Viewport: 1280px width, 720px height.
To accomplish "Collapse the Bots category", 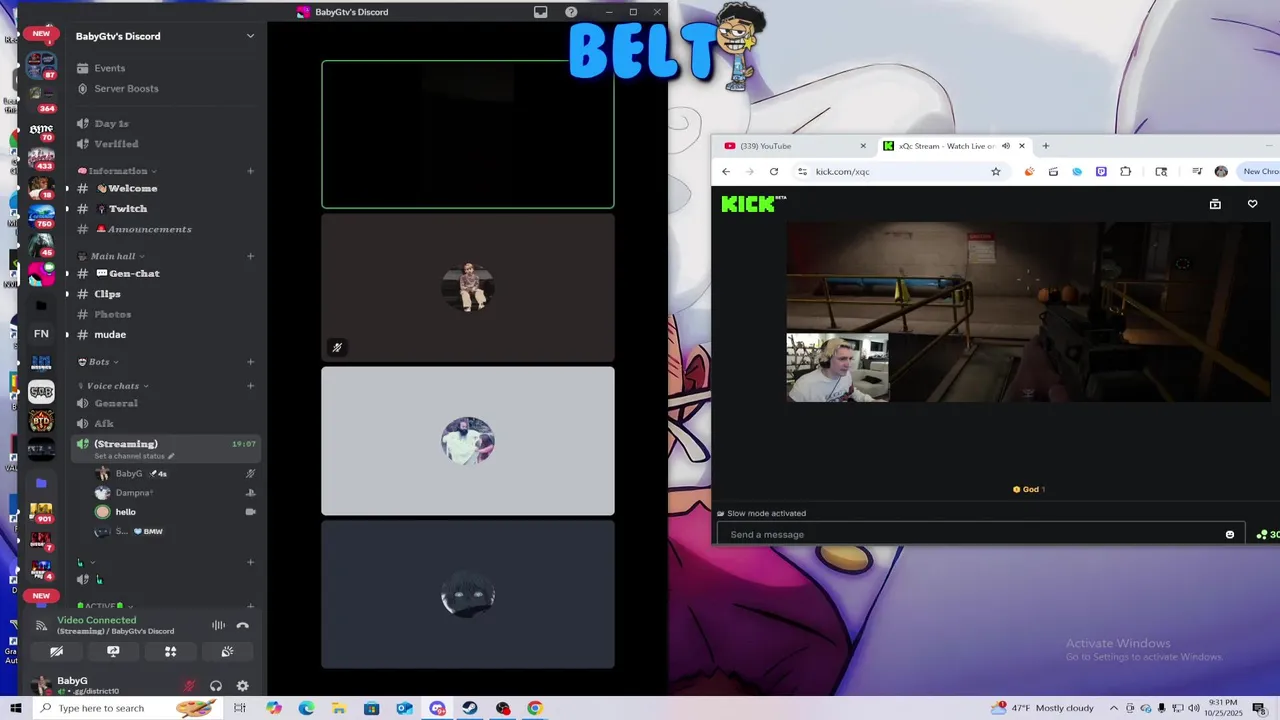I will coord(98,362).
